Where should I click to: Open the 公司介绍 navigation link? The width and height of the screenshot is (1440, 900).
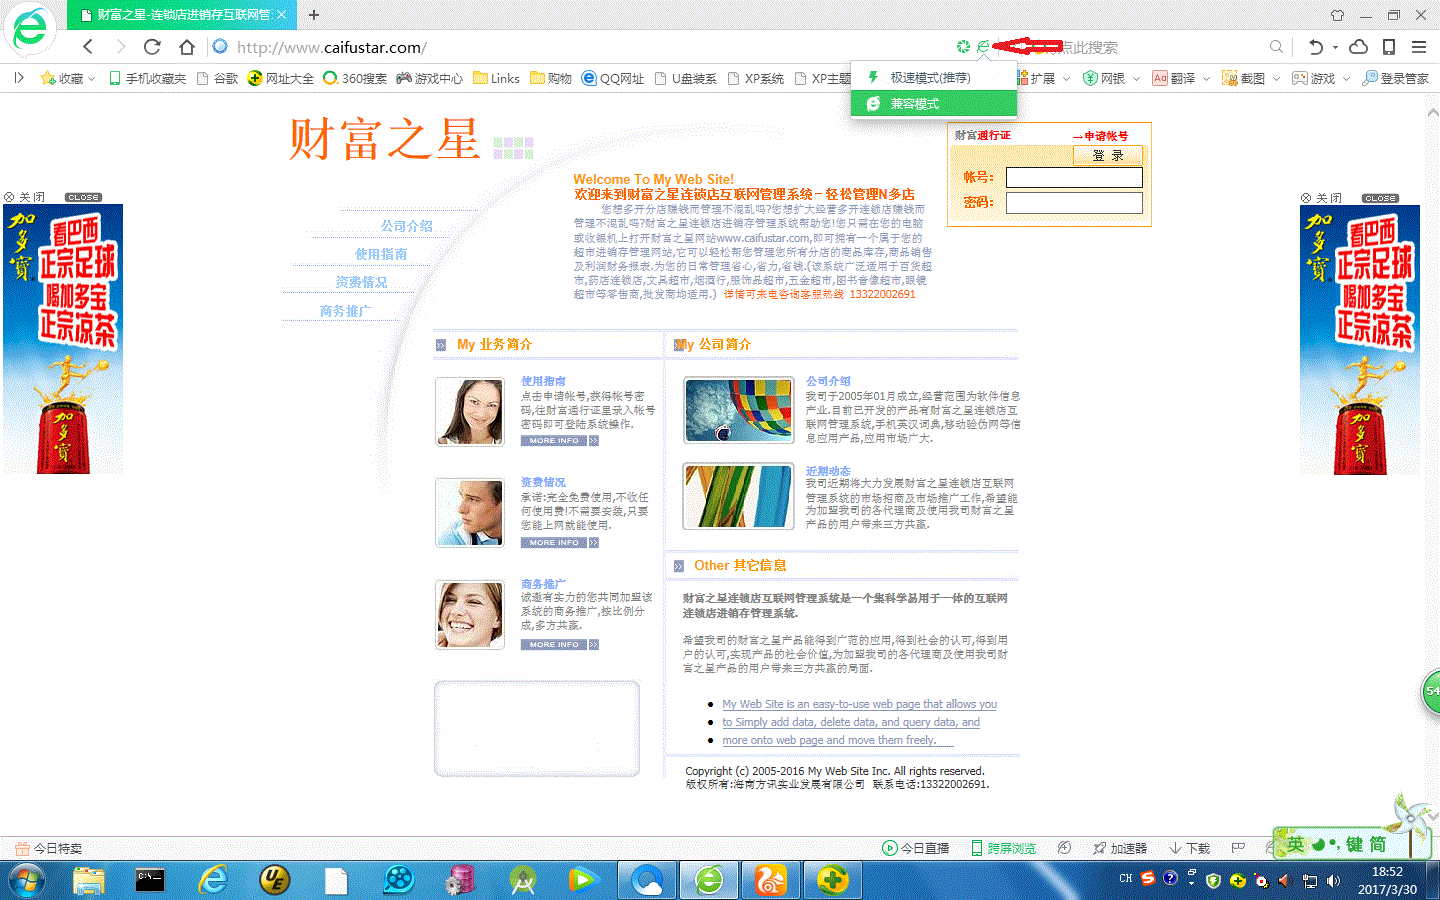tap(406, 226)
